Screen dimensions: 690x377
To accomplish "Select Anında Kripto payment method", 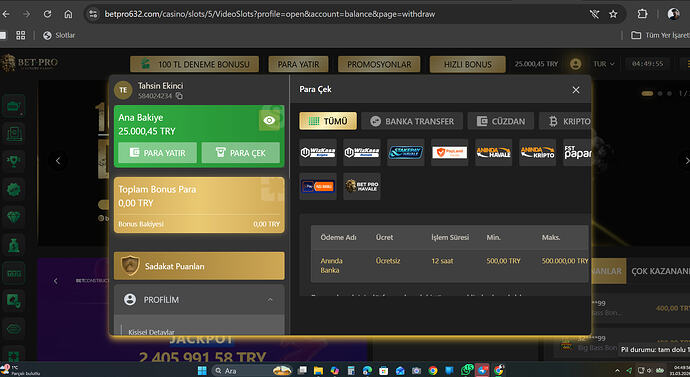I will (538, 152).
